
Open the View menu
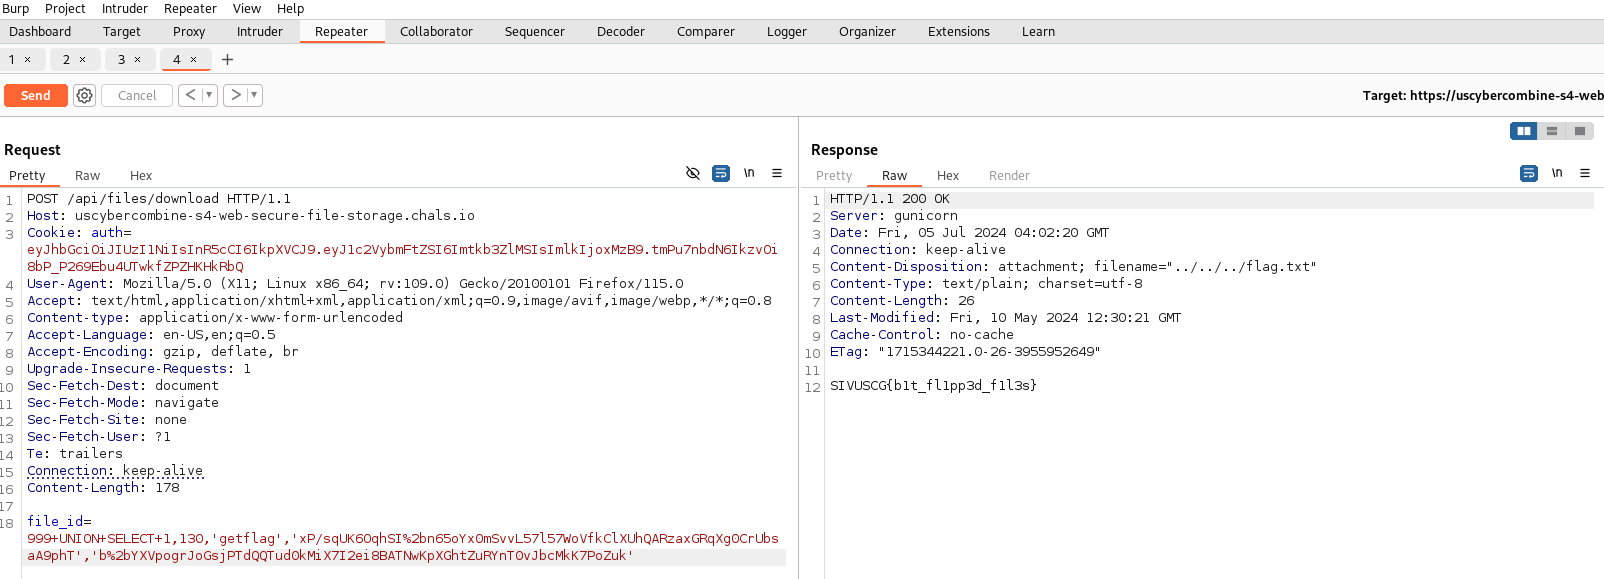(247, 9)
